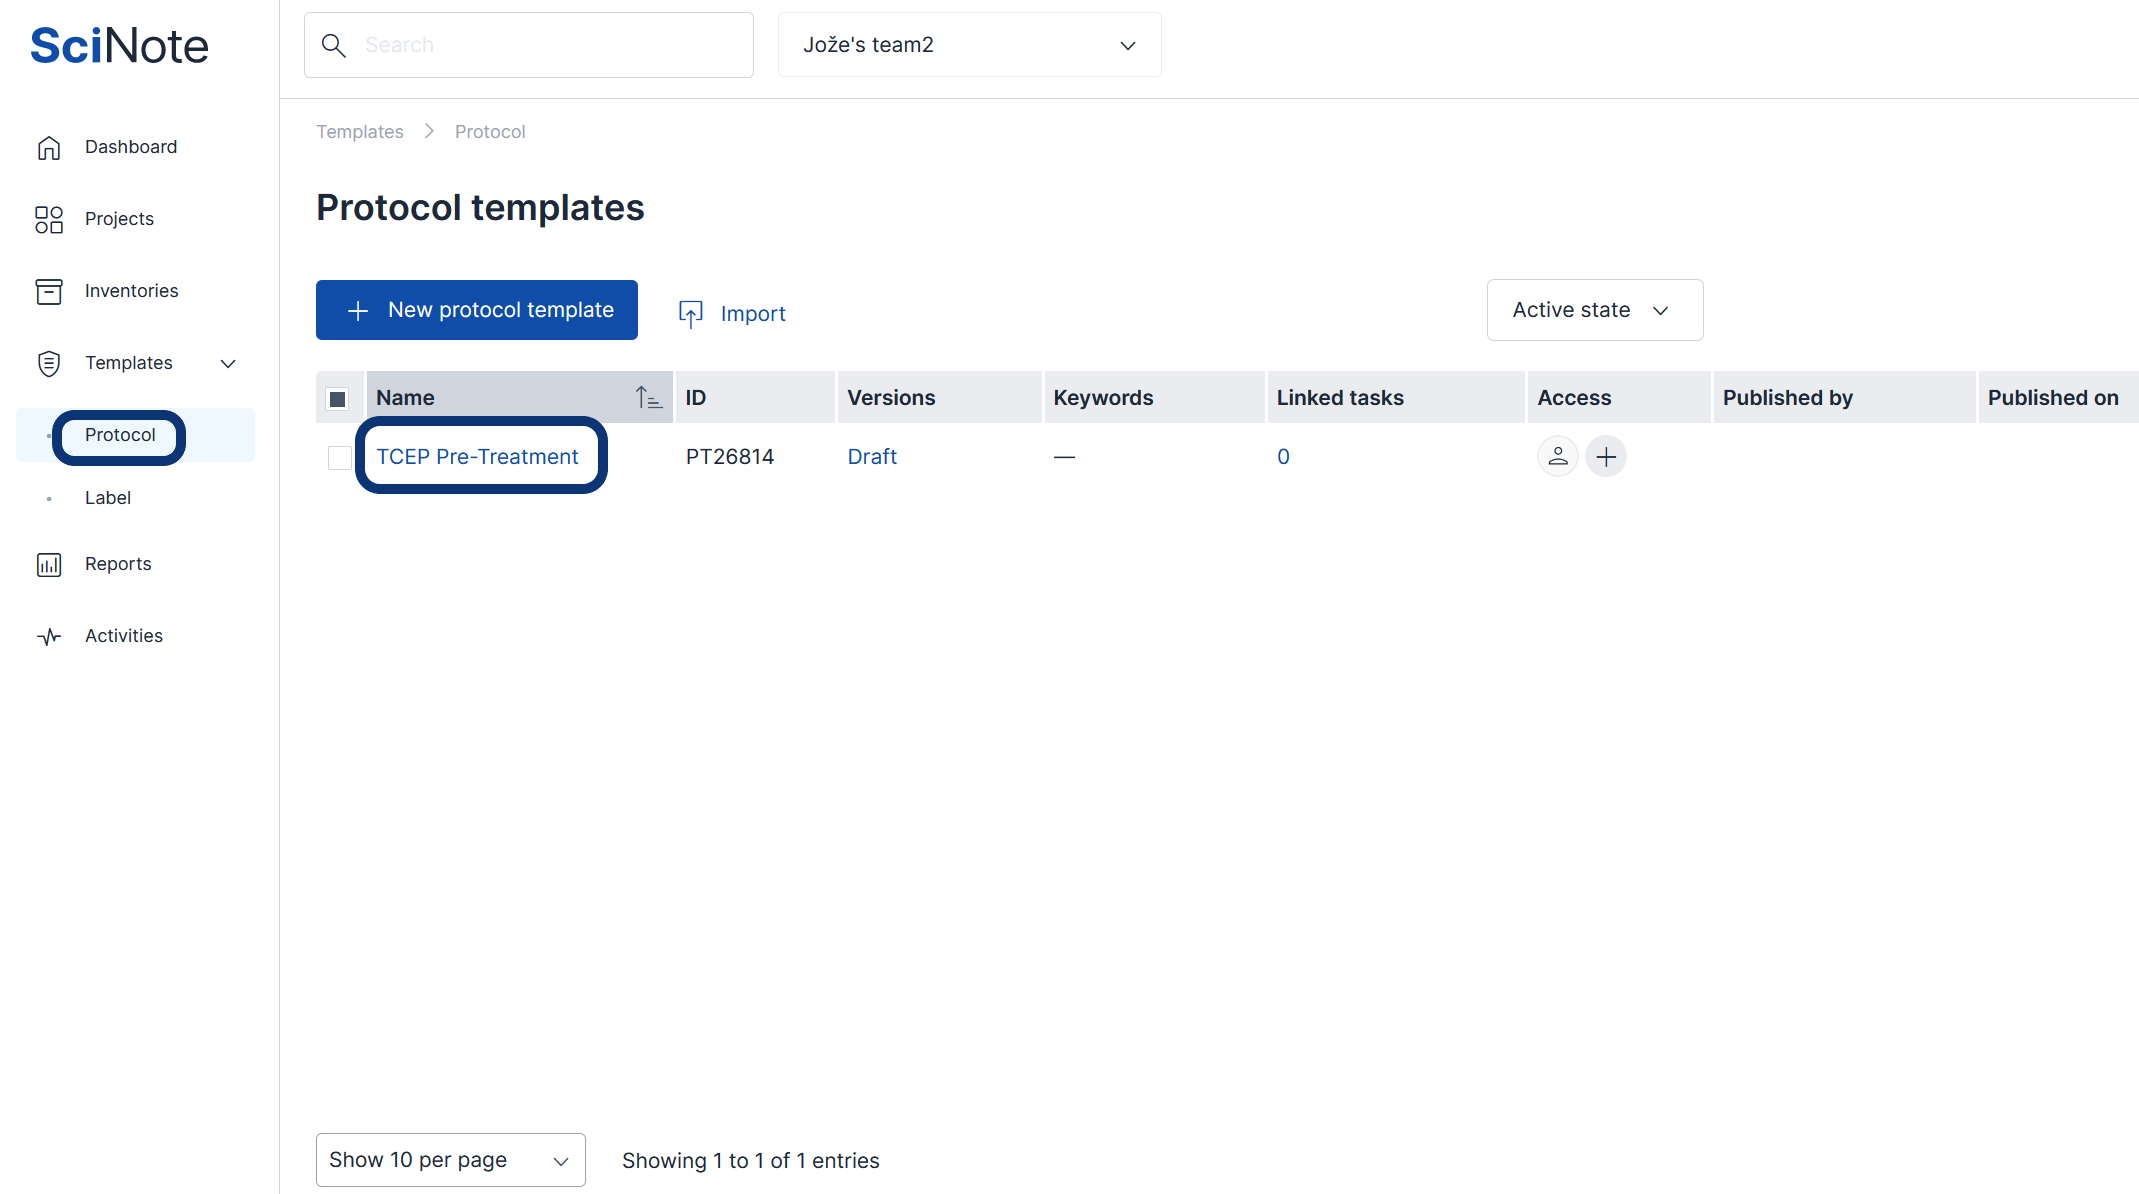
Task: Open the TCEP Pre-Treatment link
Action: coord(477,457)
